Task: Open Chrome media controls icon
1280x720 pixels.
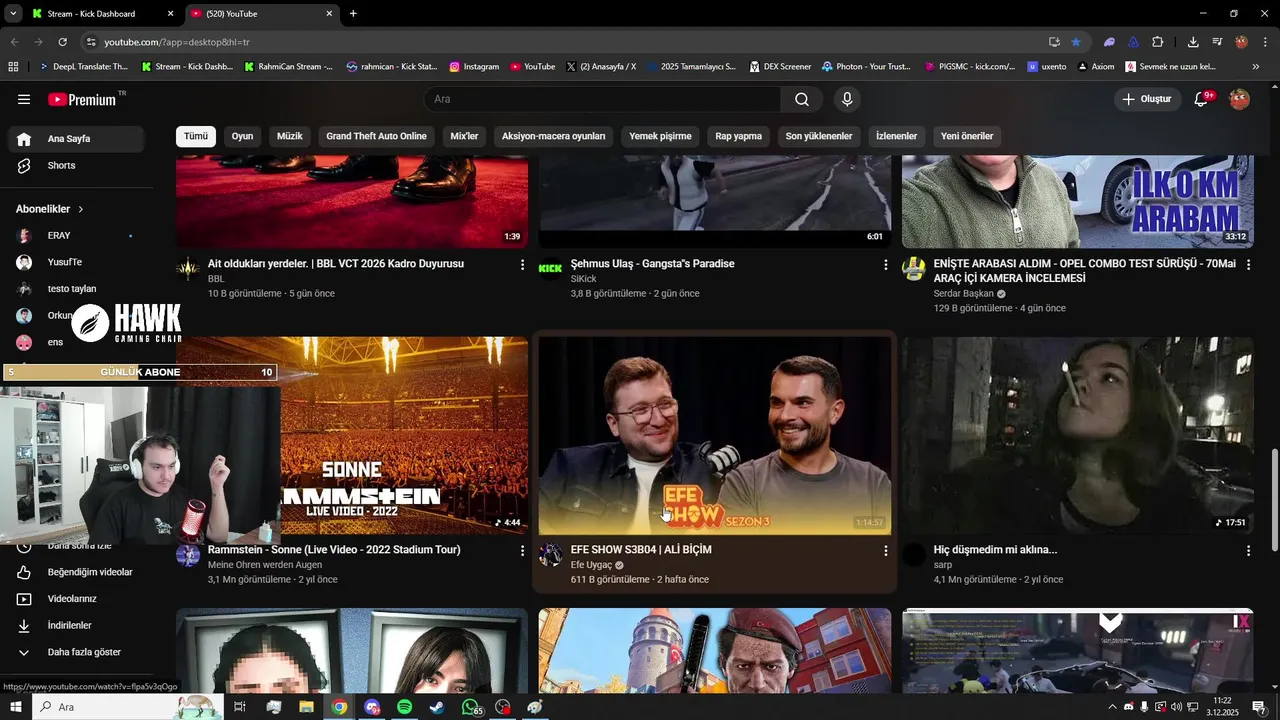Action: coord(1217,42)
